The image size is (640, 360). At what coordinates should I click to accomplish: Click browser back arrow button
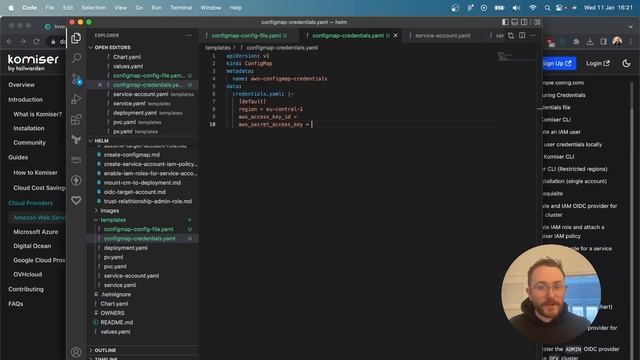click(x=9, y=42)
